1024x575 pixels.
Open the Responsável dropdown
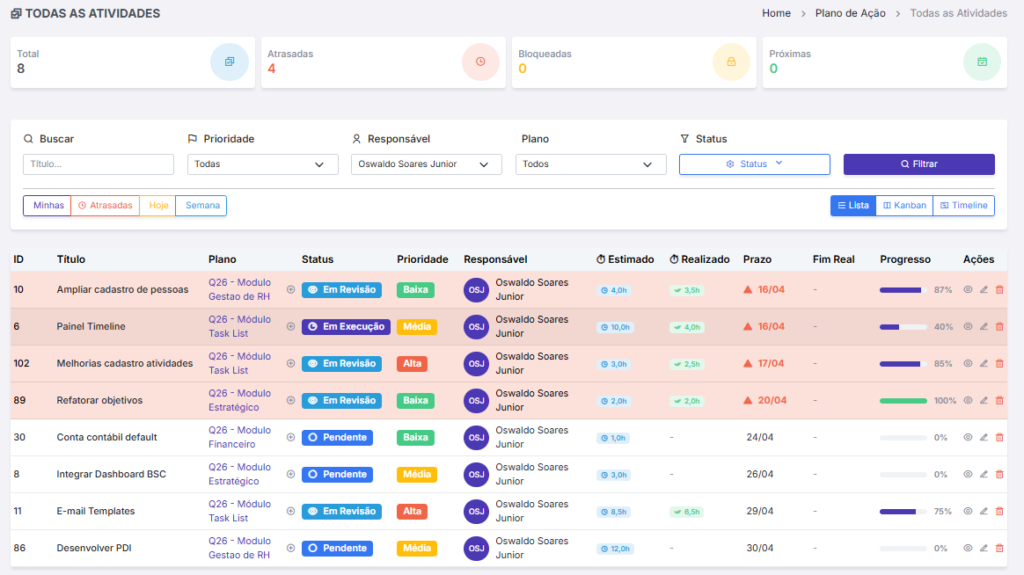[426, 164]
